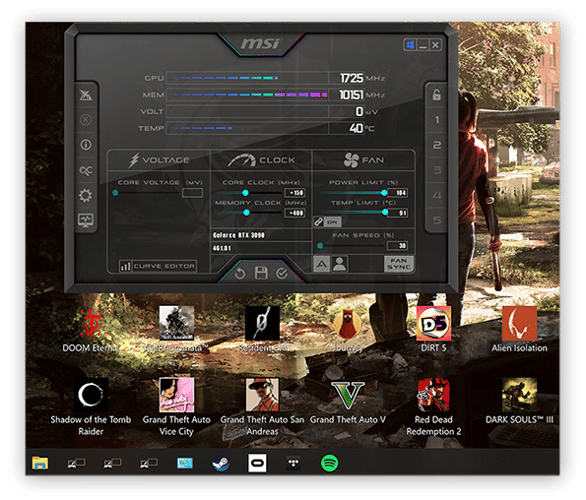Screen dimensions: 586x500
Task: Open Alien Isolation desktop shortcut
Action: [519, 329]
